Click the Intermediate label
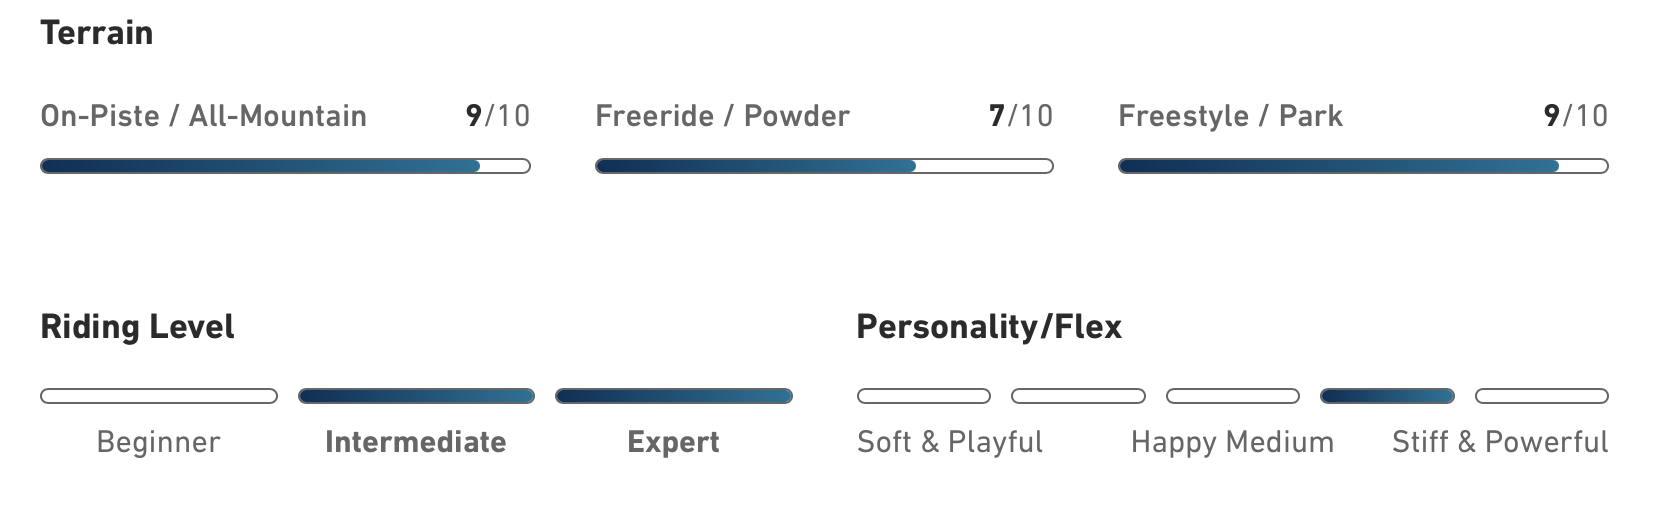1672x518 pixels. click(x=416, y=442)
